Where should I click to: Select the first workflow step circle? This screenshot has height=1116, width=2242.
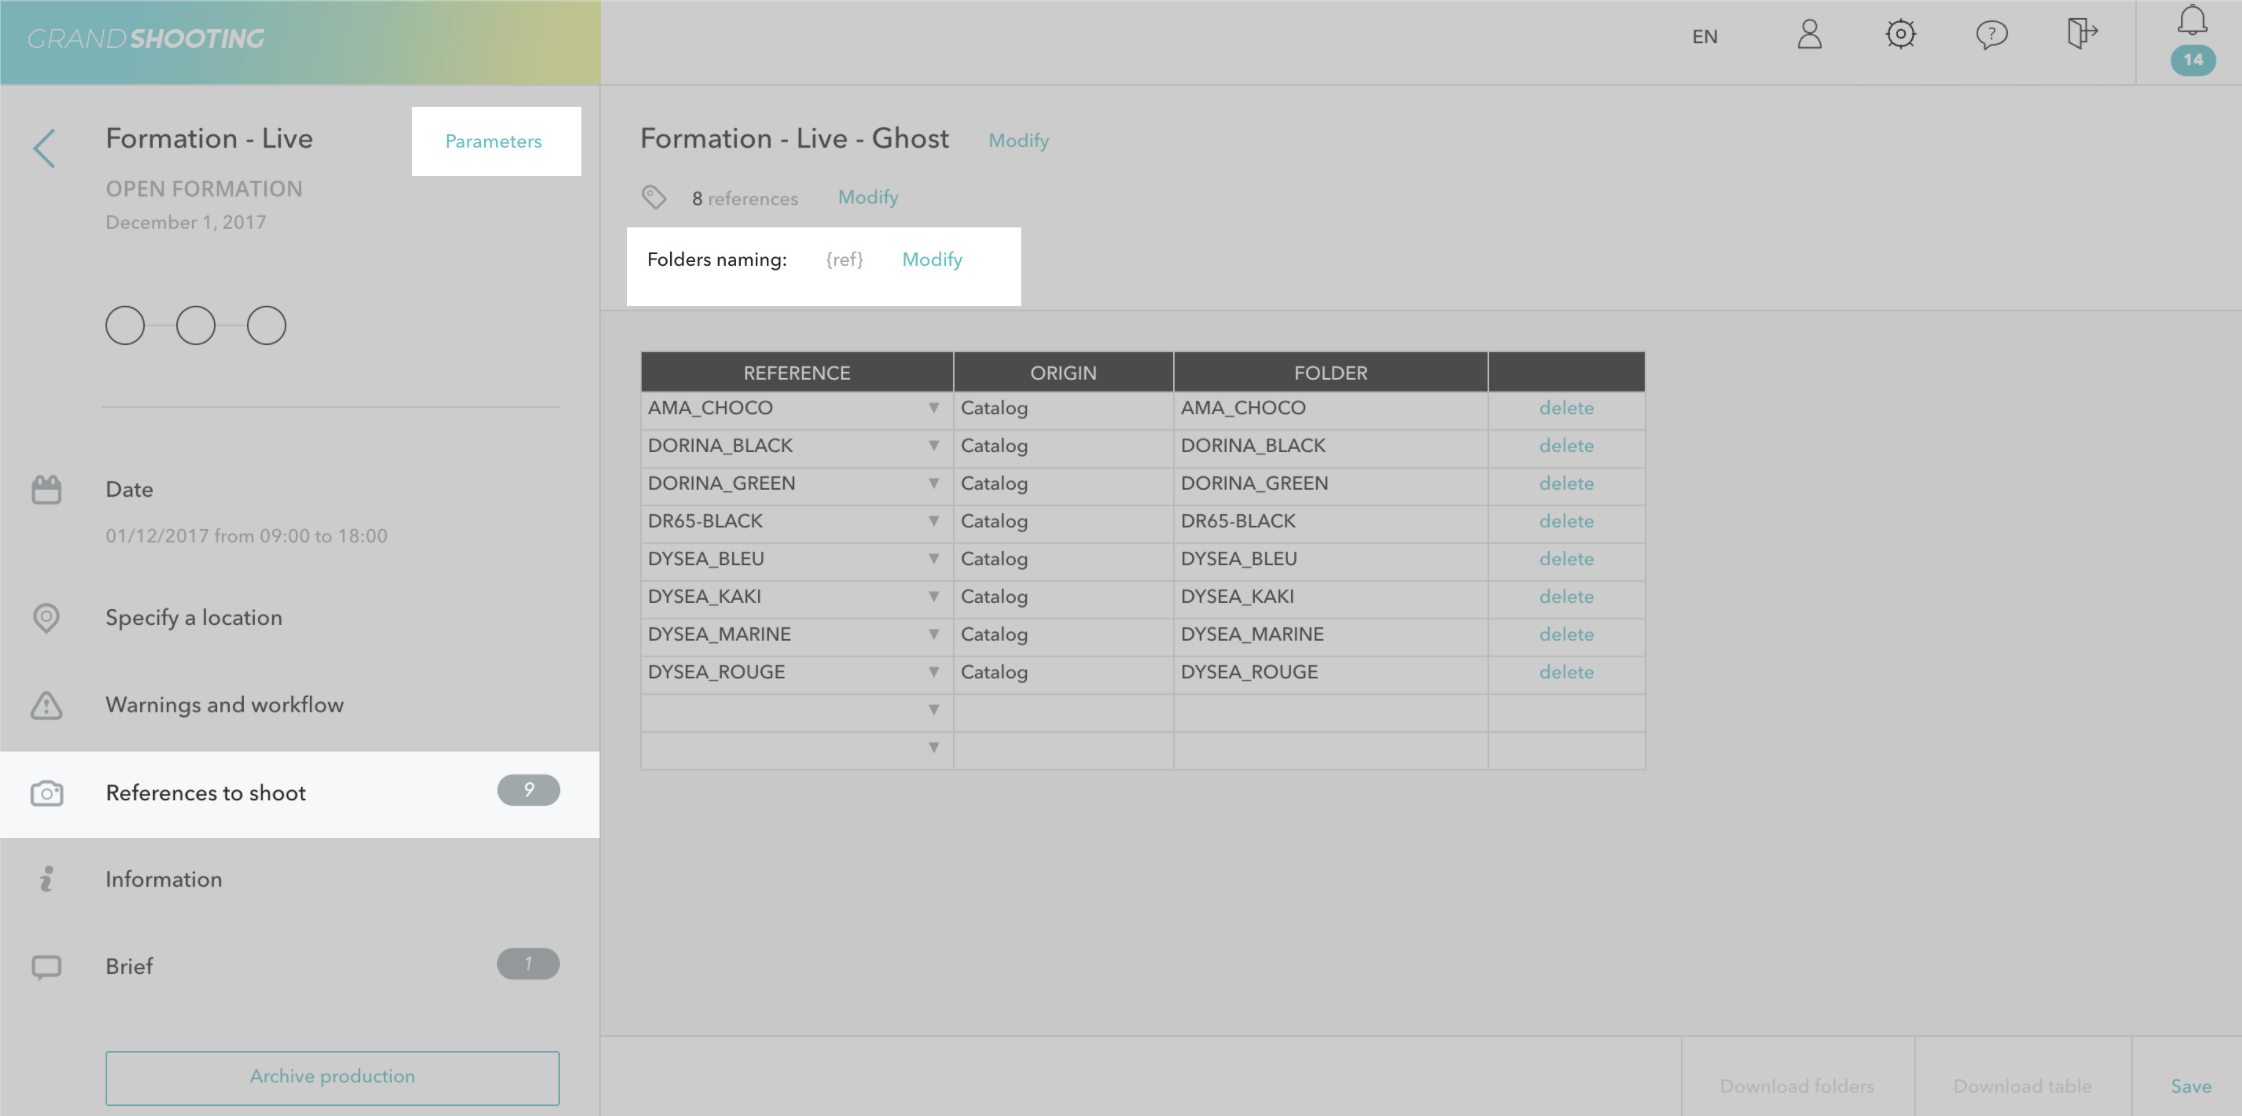coord(125,326)
